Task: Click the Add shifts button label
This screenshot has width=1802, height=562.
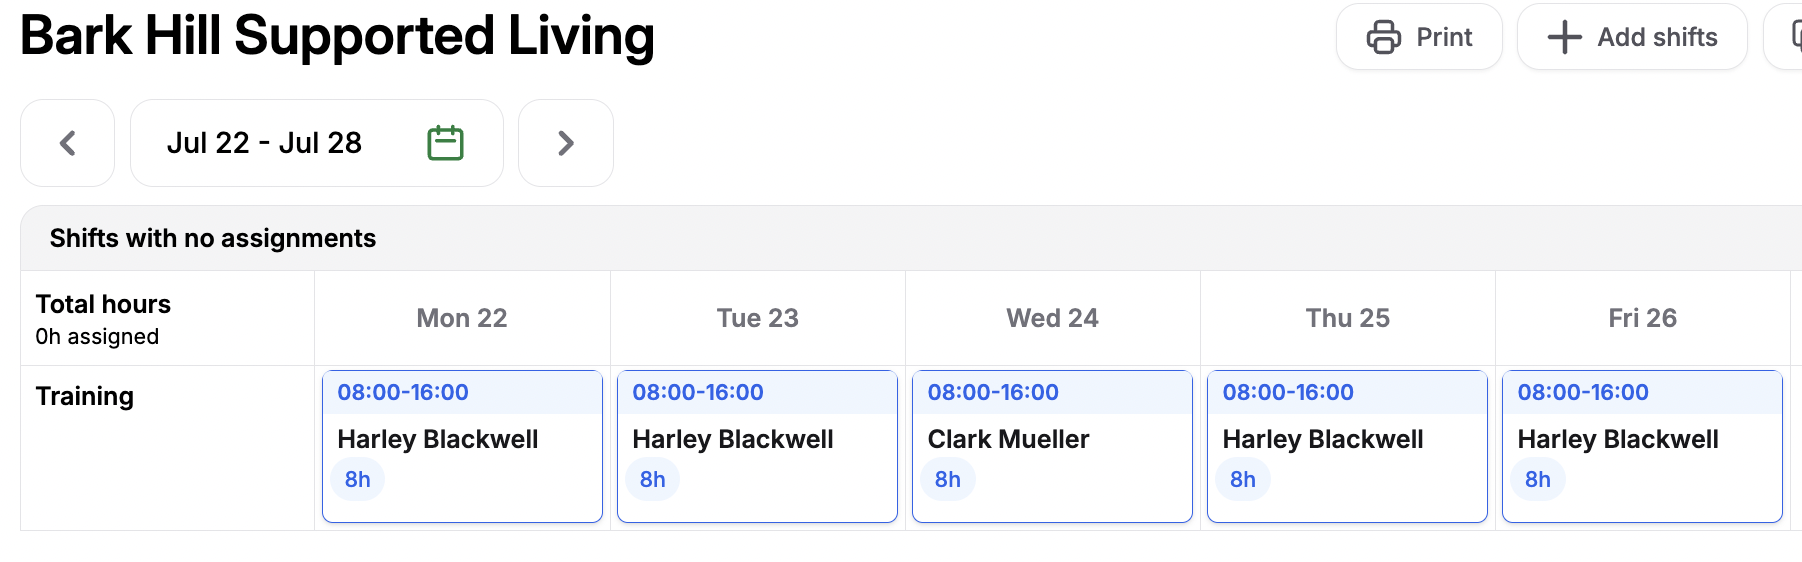Action: coord(1657,37)
